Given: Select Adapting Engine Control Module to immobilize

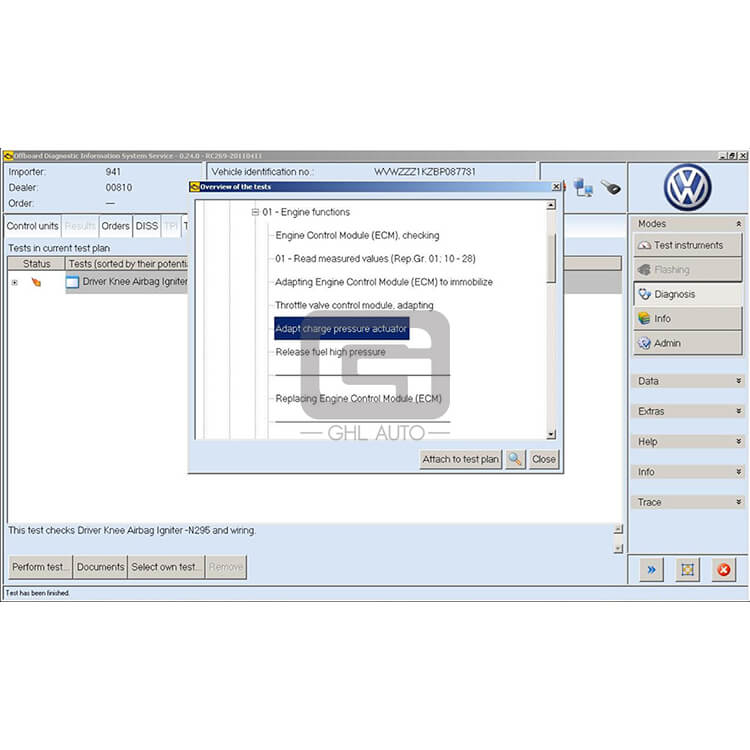Looking at the screenshot, I should tap(384, 282).
